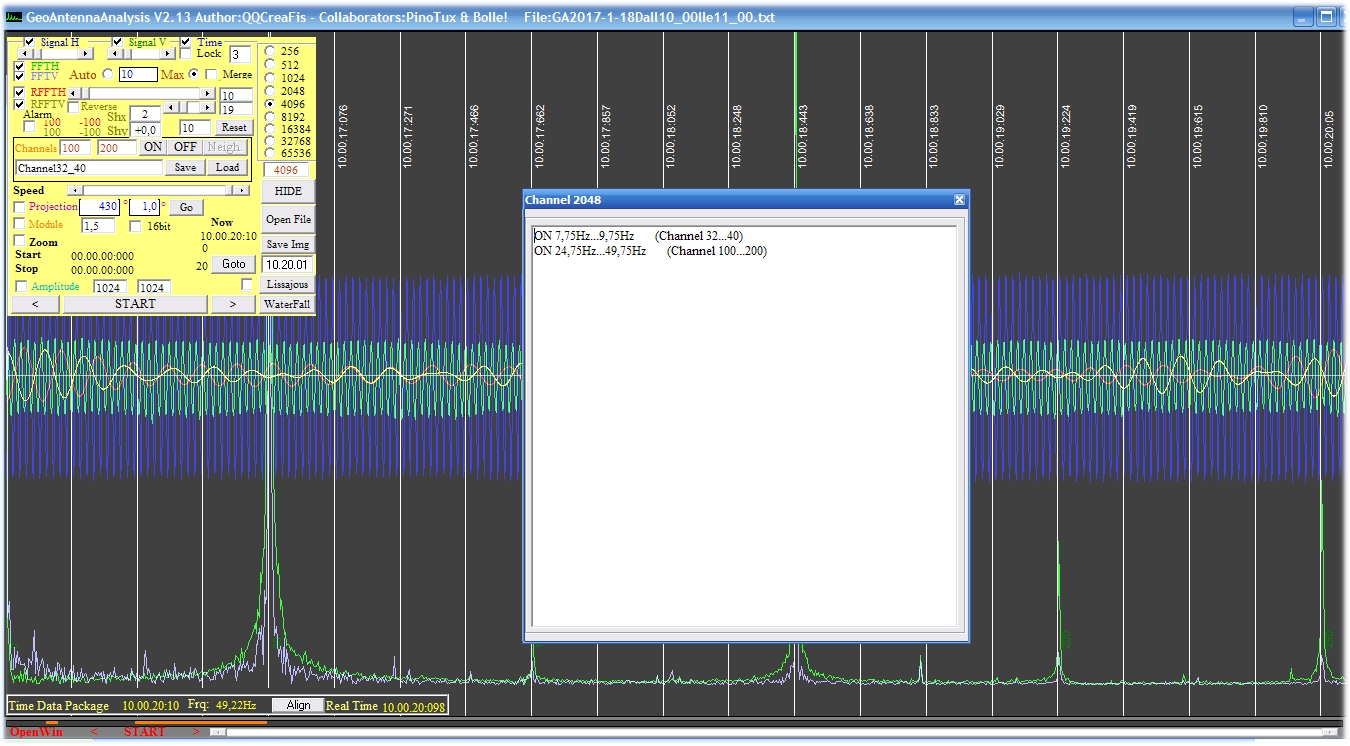Enable the Projection checkbox
This screenshot has width=1350, height=746.
(x=20, y=207)
